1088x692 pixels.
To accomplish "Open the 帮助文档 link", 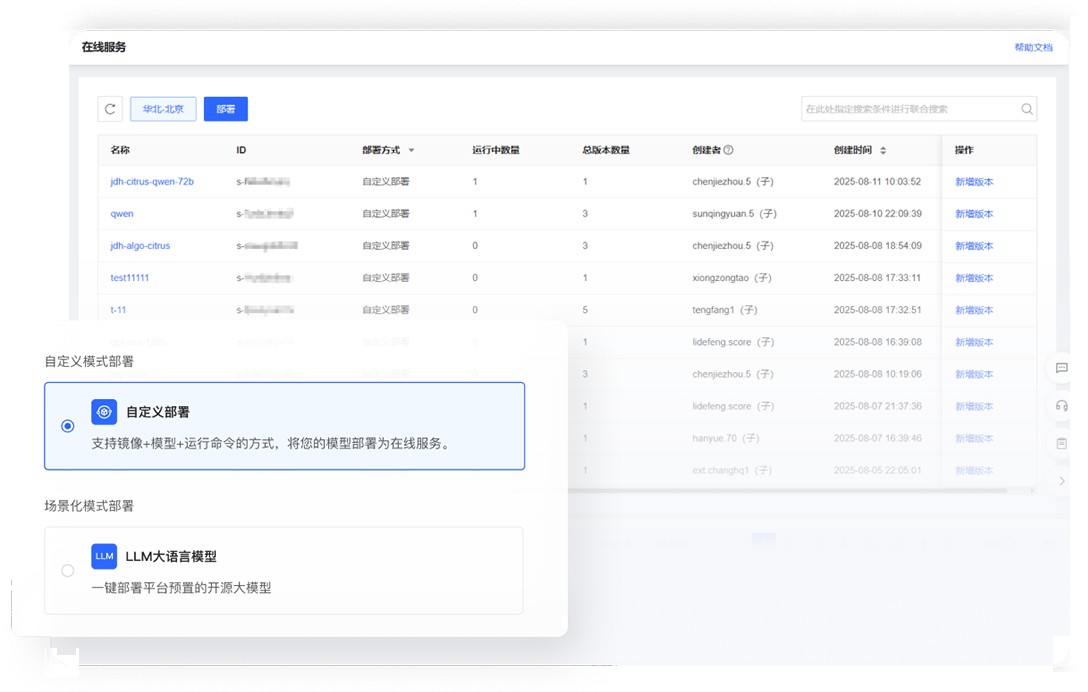I will click(x=1034, y=47).
